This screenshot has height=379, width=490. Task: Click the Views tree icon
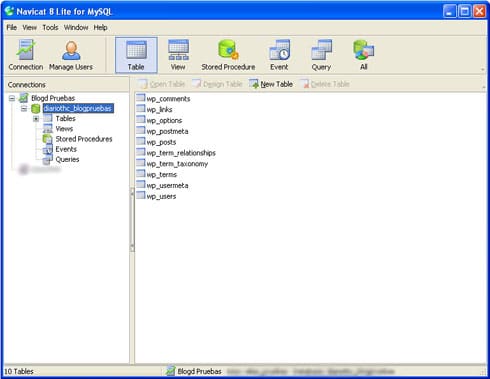coord(48,129)
